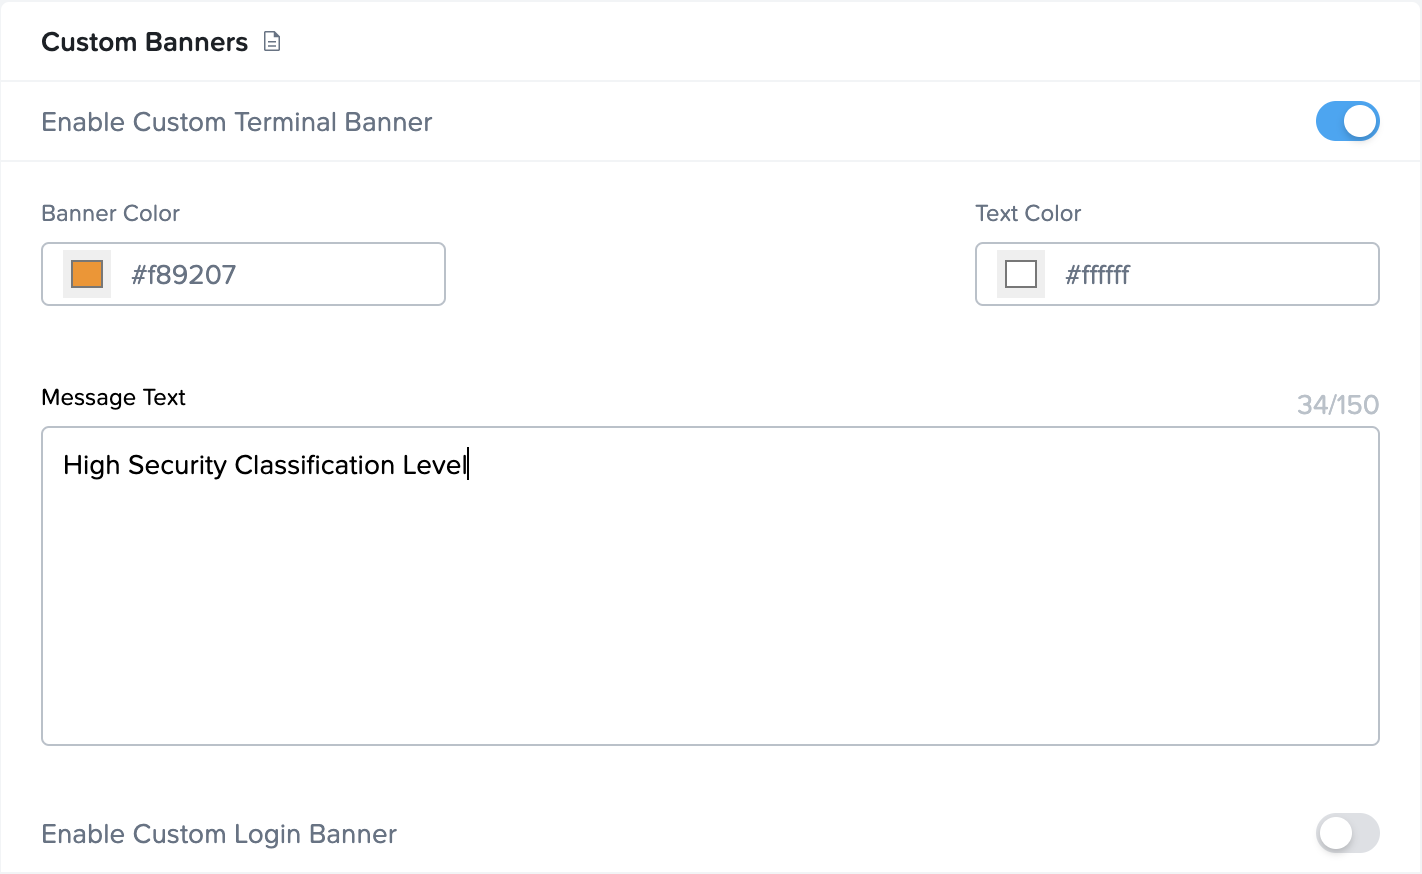Click the Custom Banners section title
This screenshot has height=874, width=1422.
(144, 42)
